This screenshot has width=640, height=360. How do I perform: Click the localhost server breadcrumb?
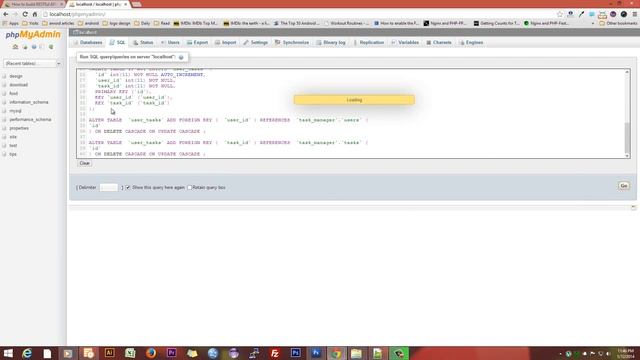pyautogui.click(x=84, y=32)
